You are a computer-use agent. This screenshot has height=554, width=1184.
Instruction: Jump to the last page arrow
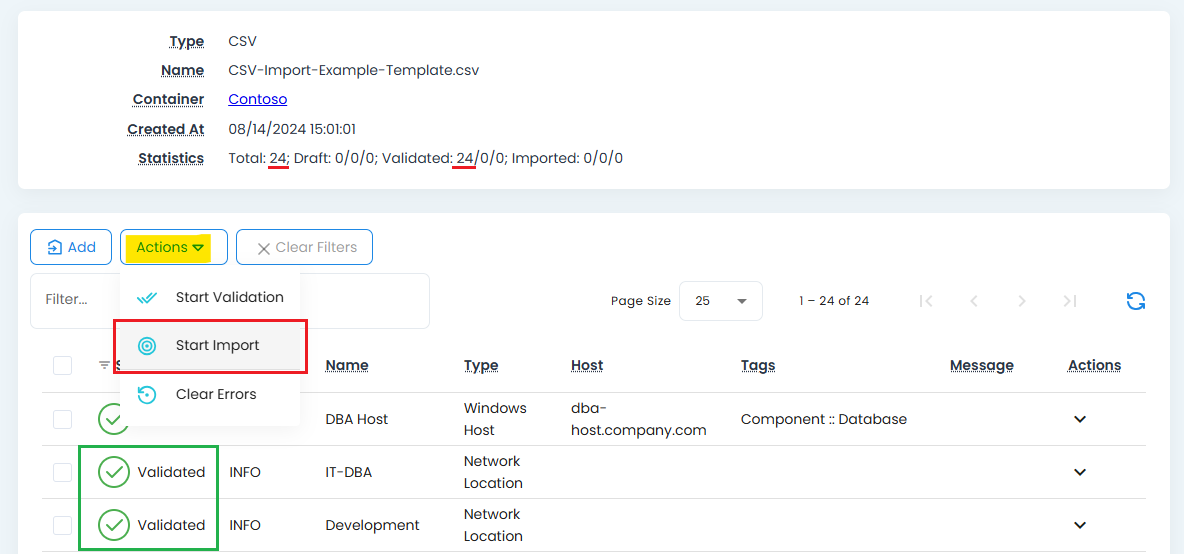pyautogui.click(x=1069, y=301)
